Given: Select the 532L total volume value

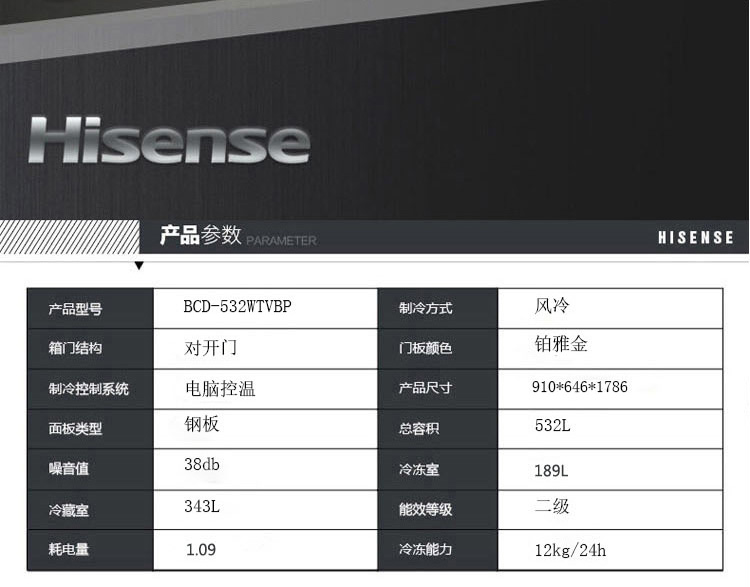Looking at the screenshot, I should (552, 425).
